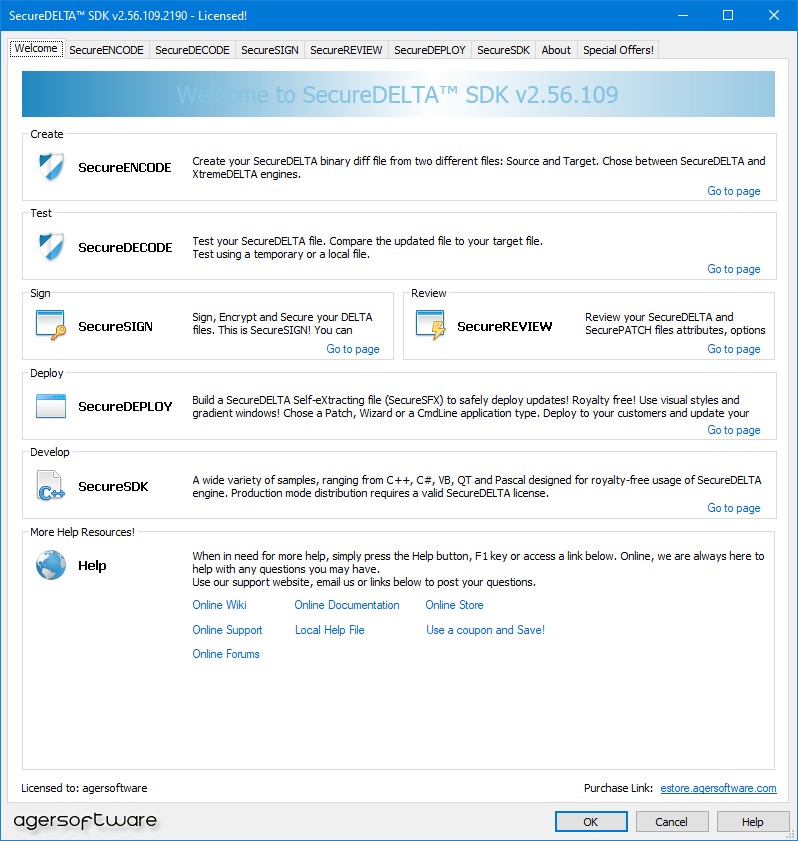Follow Go to page link under Develop
The height and width of the screenshot is (841, 798).
[734, 507]
